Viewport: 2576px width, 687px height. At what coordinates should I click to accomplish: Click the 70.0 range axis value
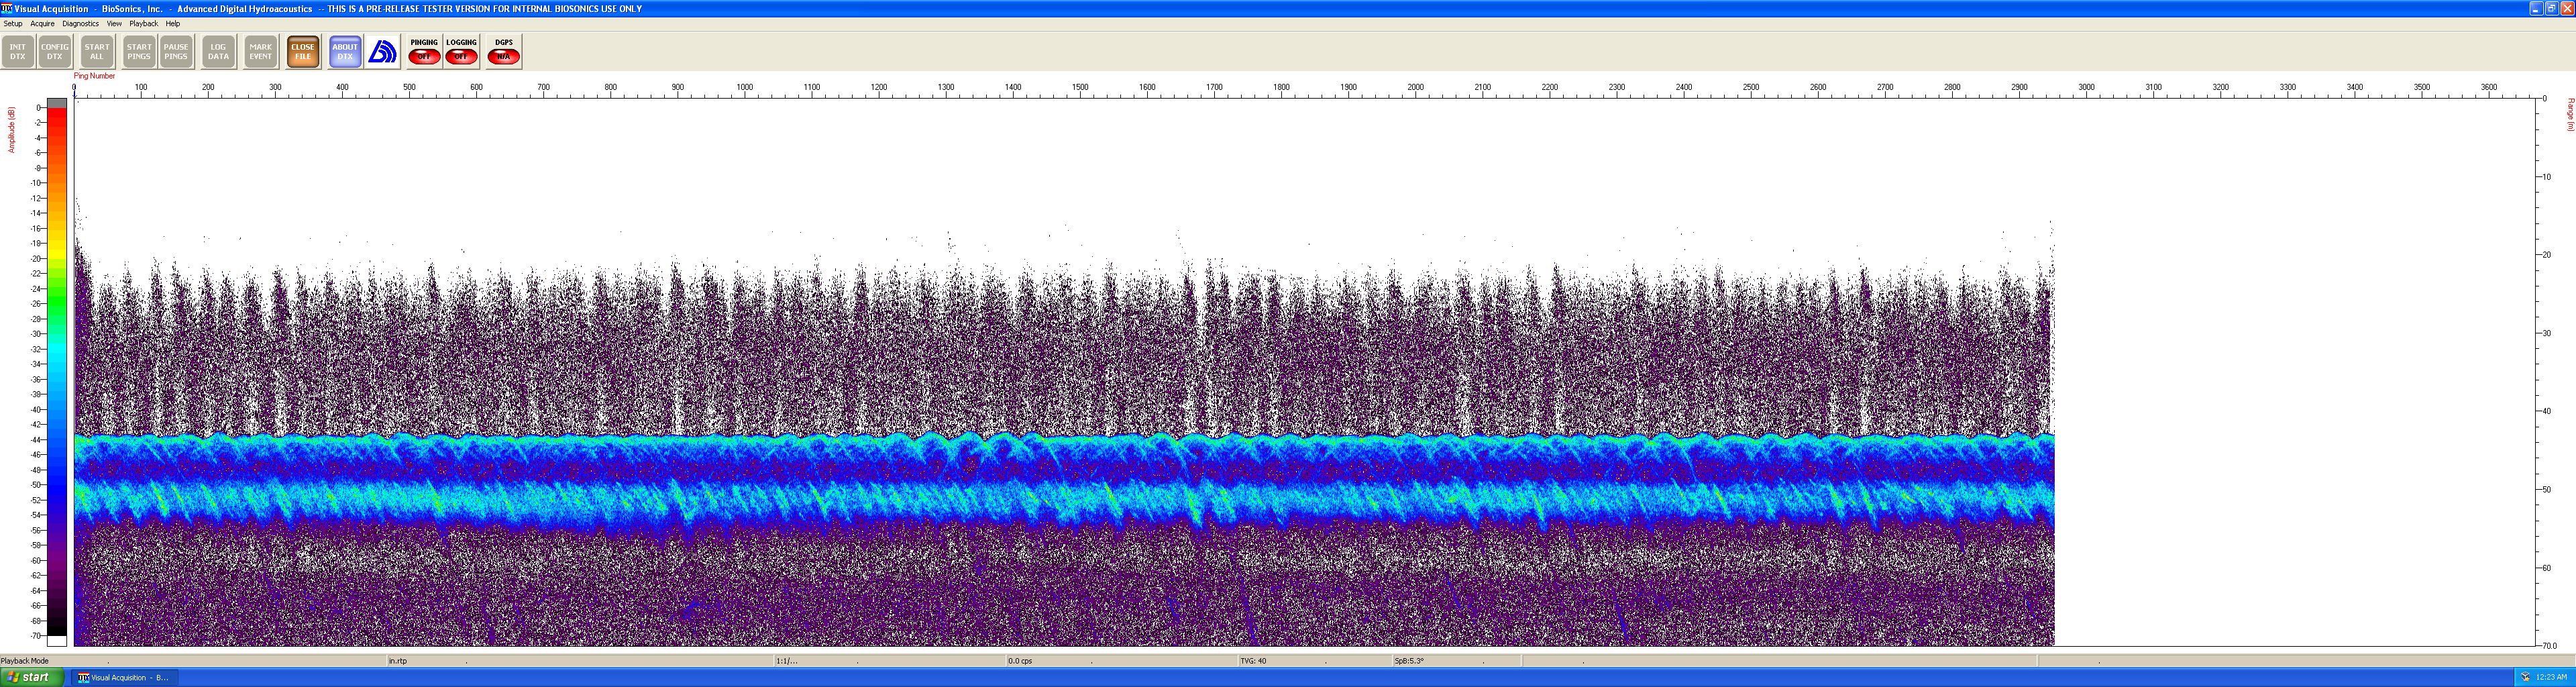[x=2550, y=646]
